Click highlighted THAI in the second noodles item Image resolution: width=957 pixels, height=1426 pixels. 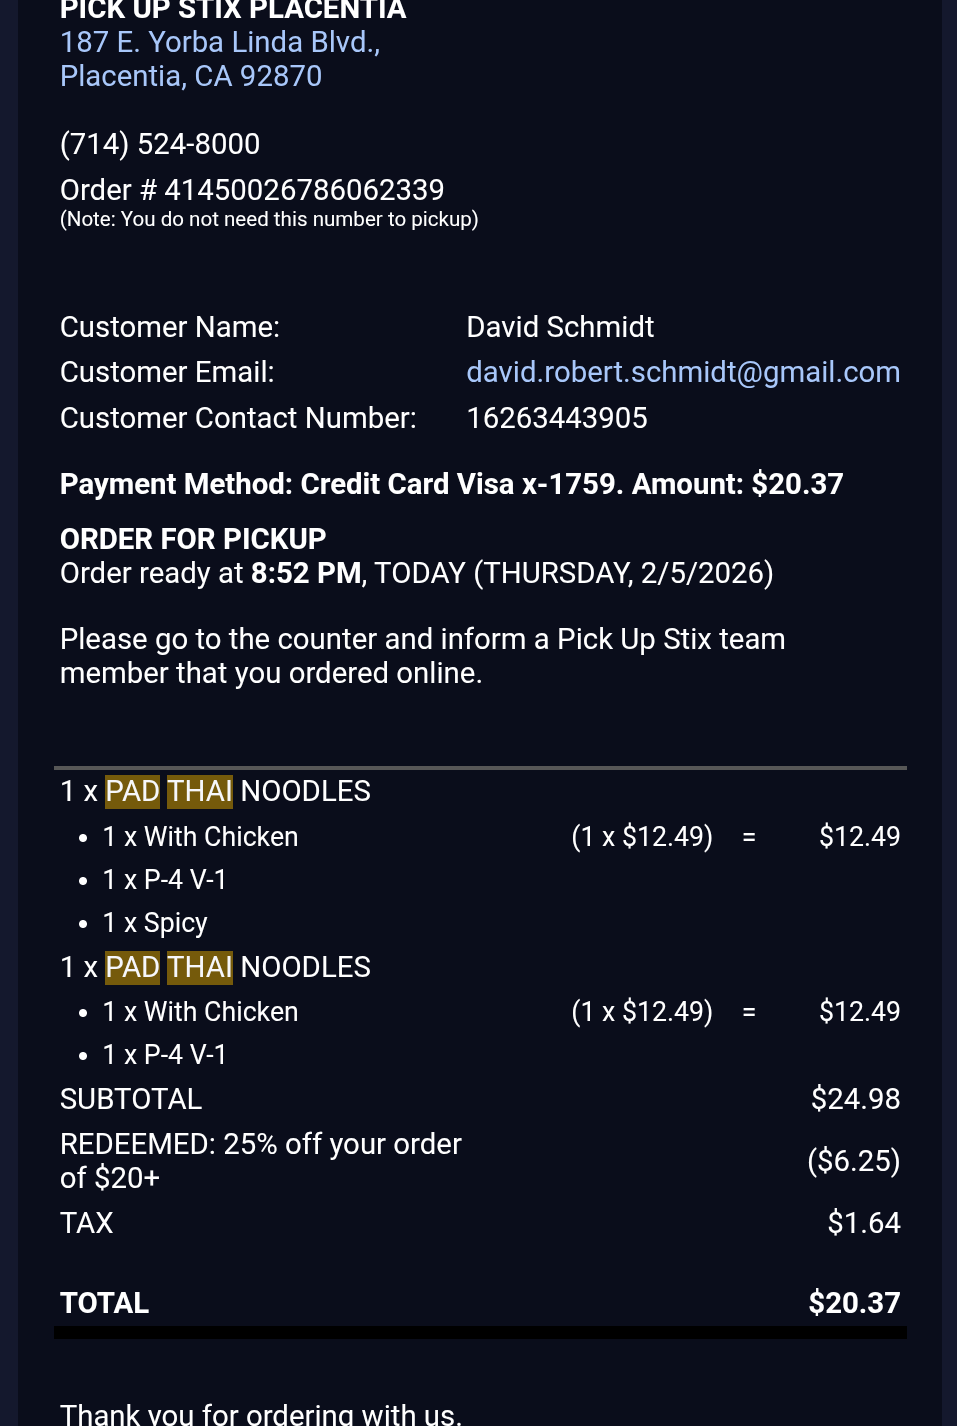(x=200, y=967)
